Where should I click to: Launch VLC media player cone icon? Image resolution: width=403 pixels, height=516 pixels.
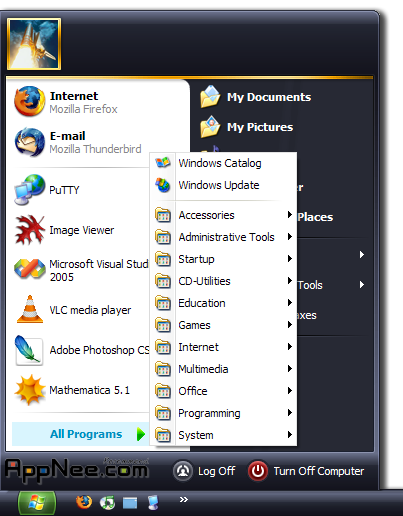tap(30, 309)
